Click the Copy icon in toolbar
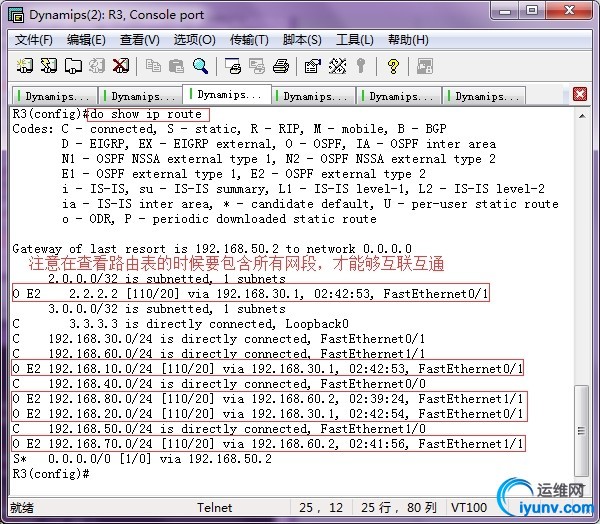The width and height of the screenshot is (600, 524). coord(153,66)
